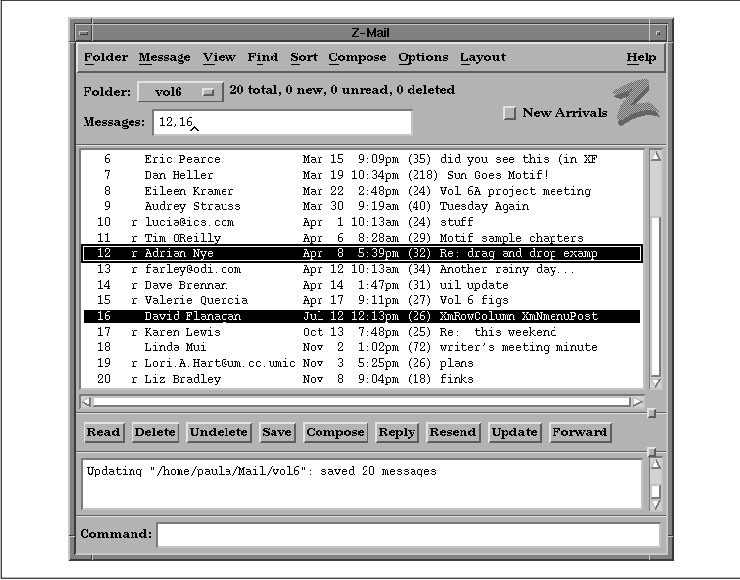Click output pane scroll up arrow
This screenshot has height=580, width=740.
656,464
